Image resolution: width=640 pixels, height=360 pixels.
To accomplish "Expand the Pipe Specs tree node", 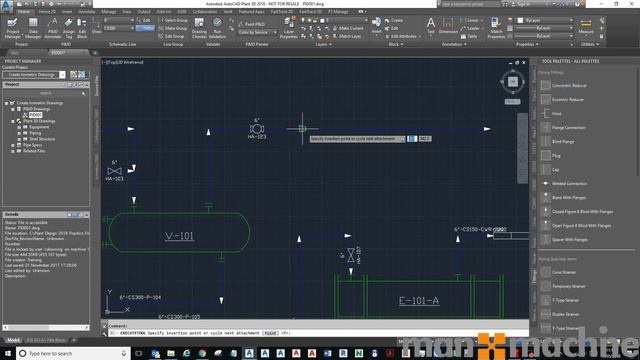I will tap(13, 145).
